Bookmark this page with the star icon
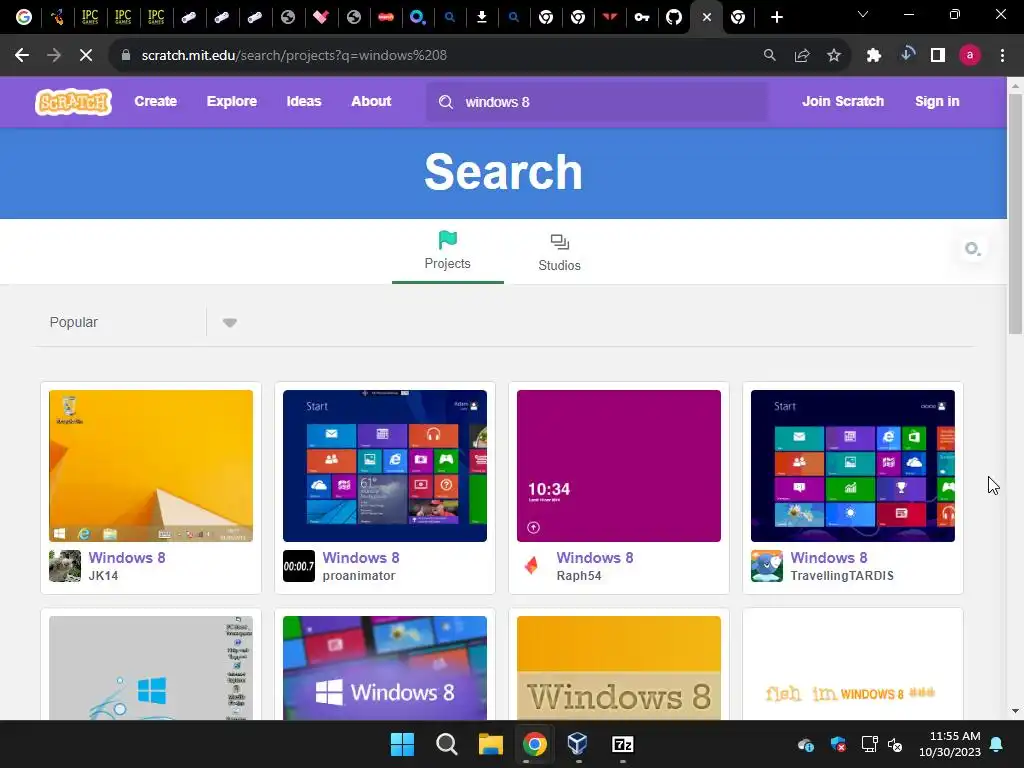 (x=834, y=56)
